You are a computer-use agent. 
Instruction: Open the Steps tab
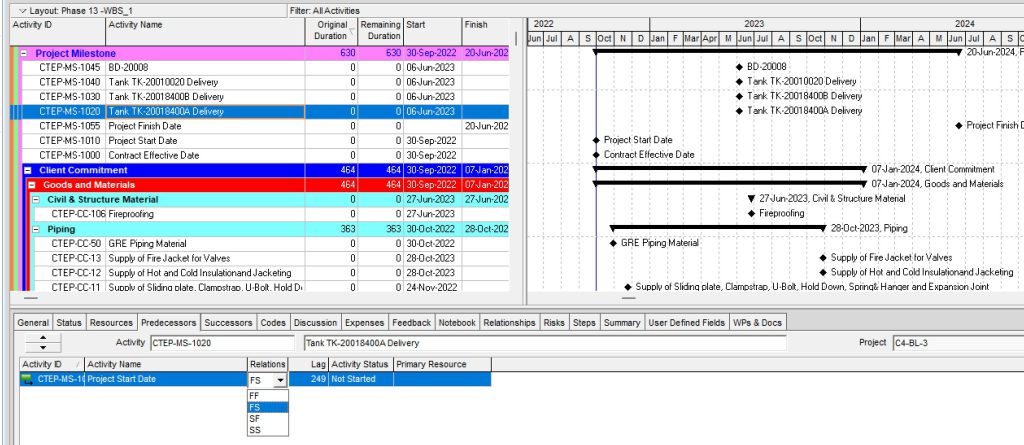tap(584, 323)
